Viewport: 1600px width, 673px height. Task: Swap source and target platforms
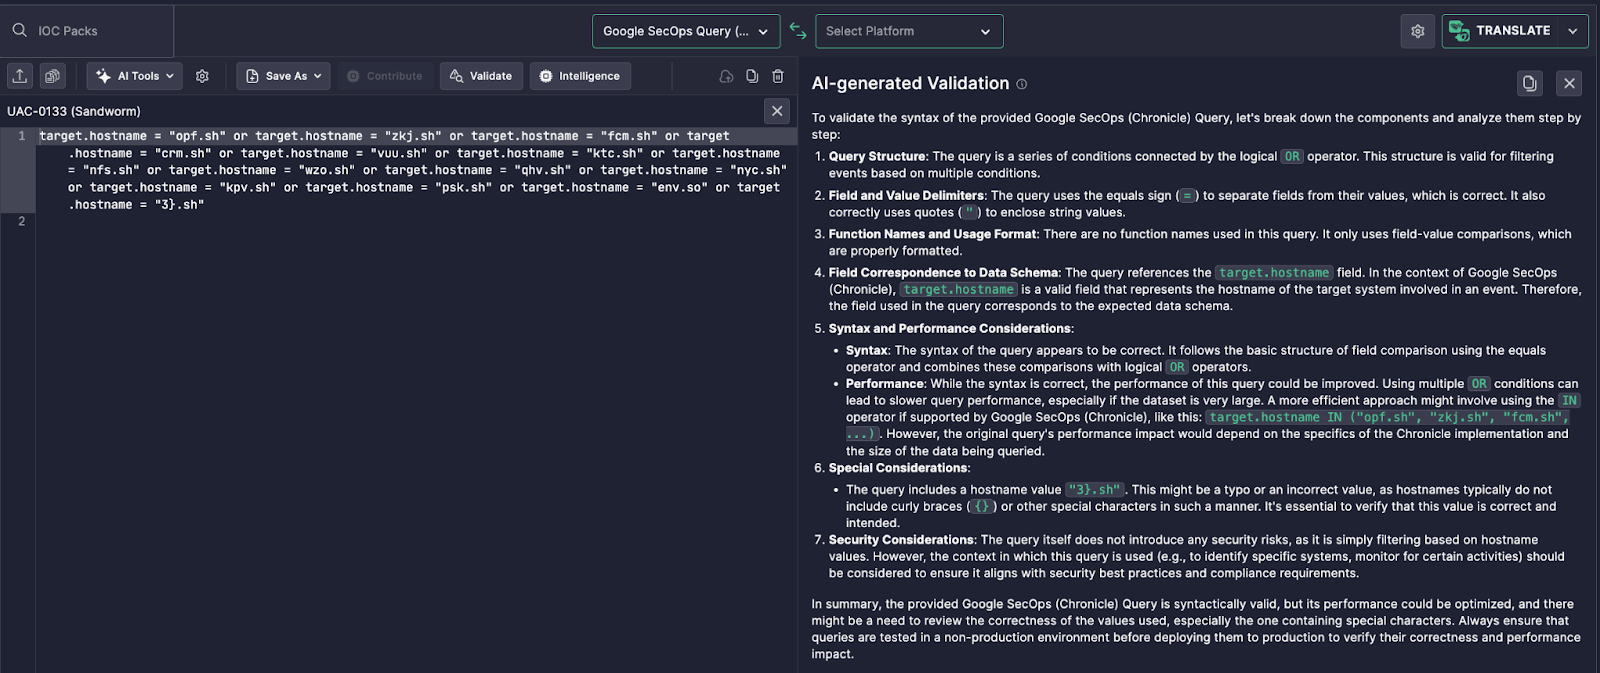798,31
